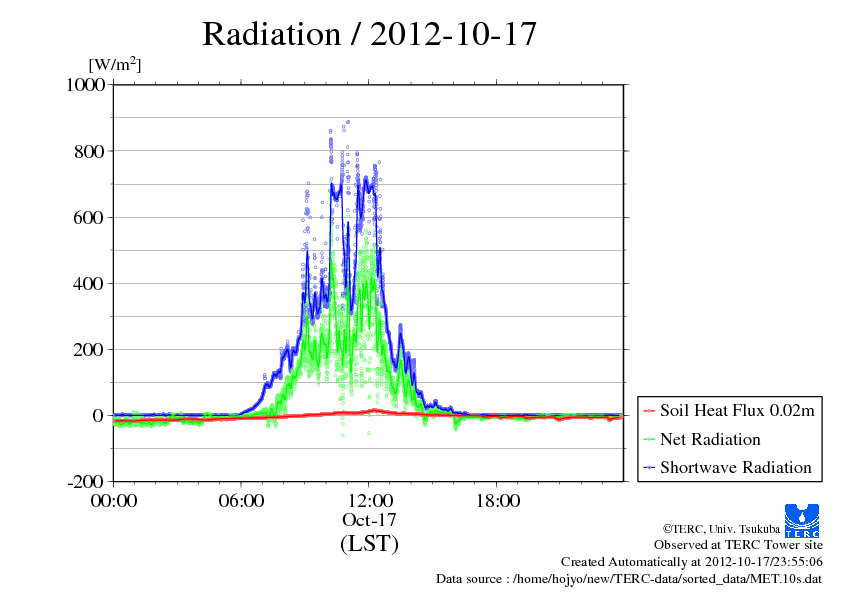
Task: Click the 400 y-axis label
Action: click(x=89, y=284)
